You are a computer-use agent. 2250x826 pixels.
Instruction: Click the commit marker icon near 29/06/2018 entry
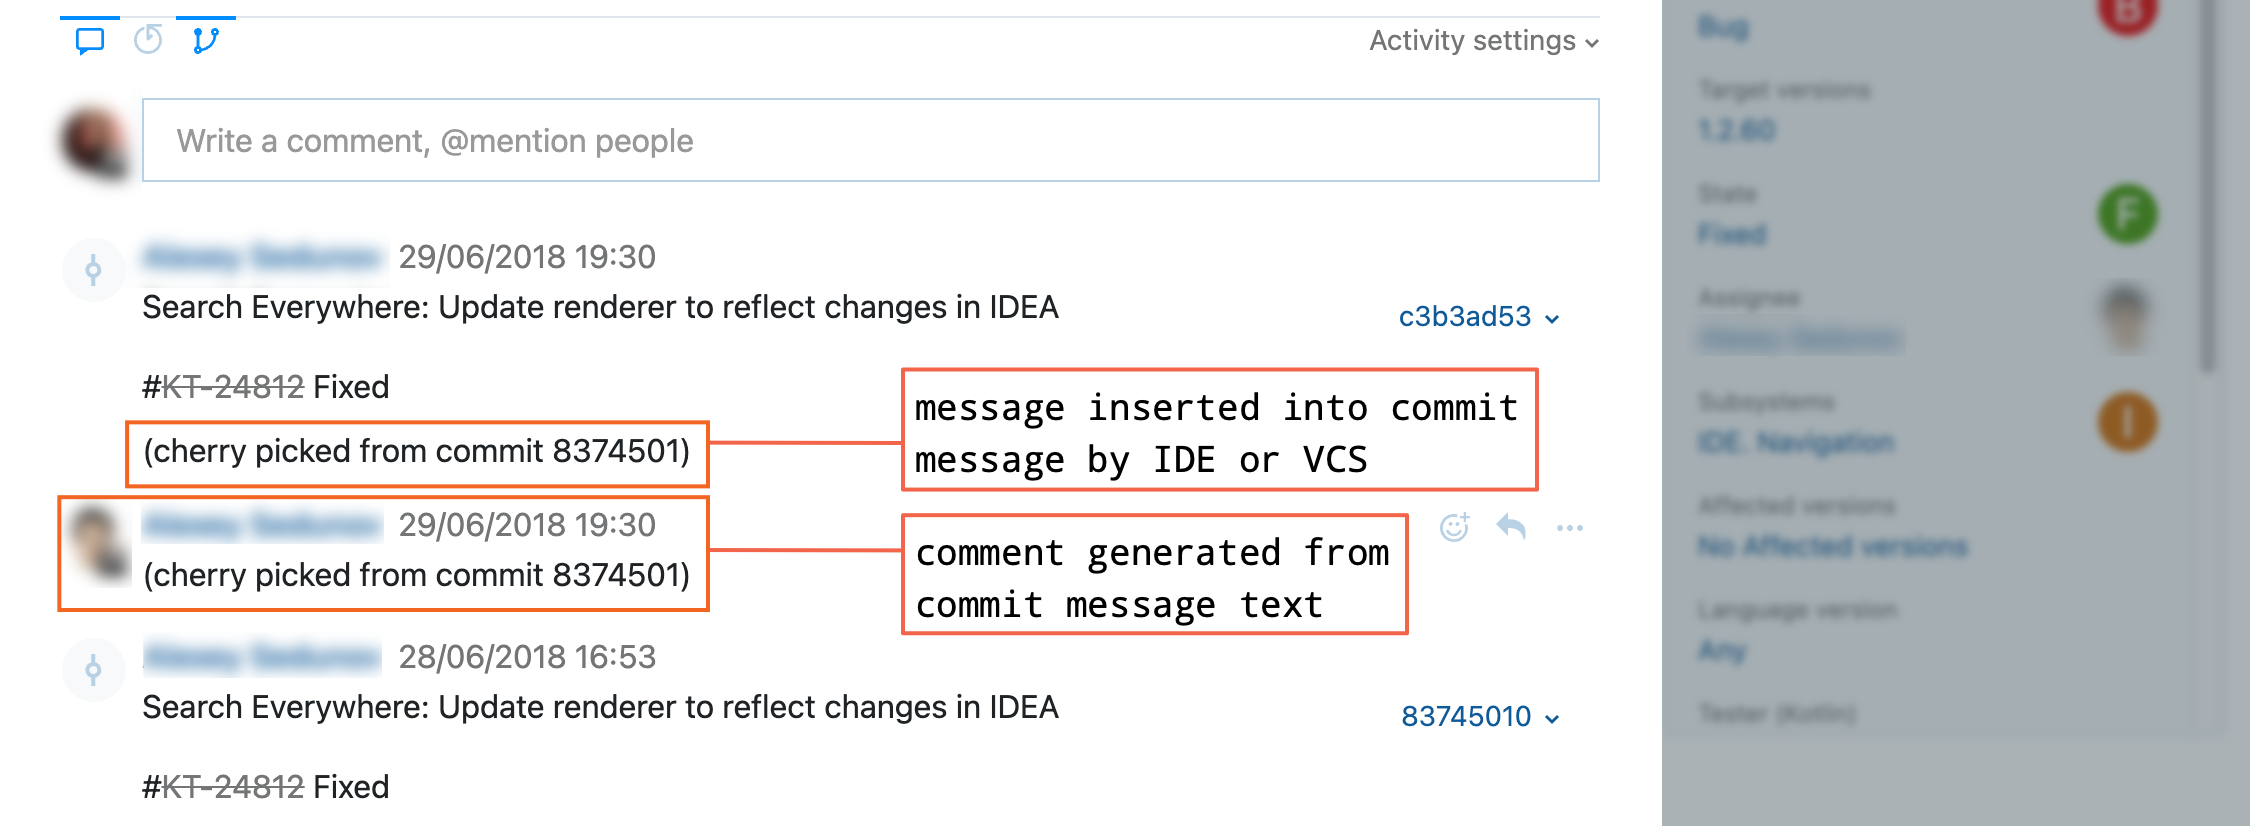[x=93, y=268]
